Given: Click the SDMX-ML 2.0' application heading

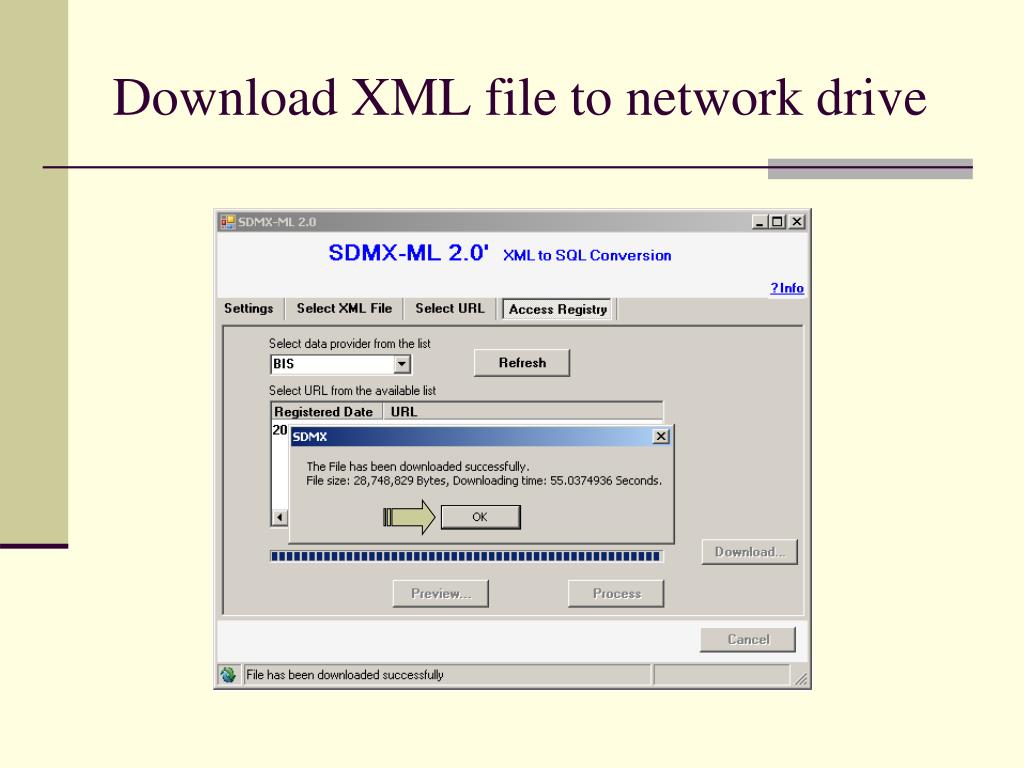Looking at the screenshot, I should pyautogui.click(x=408, y=252).
